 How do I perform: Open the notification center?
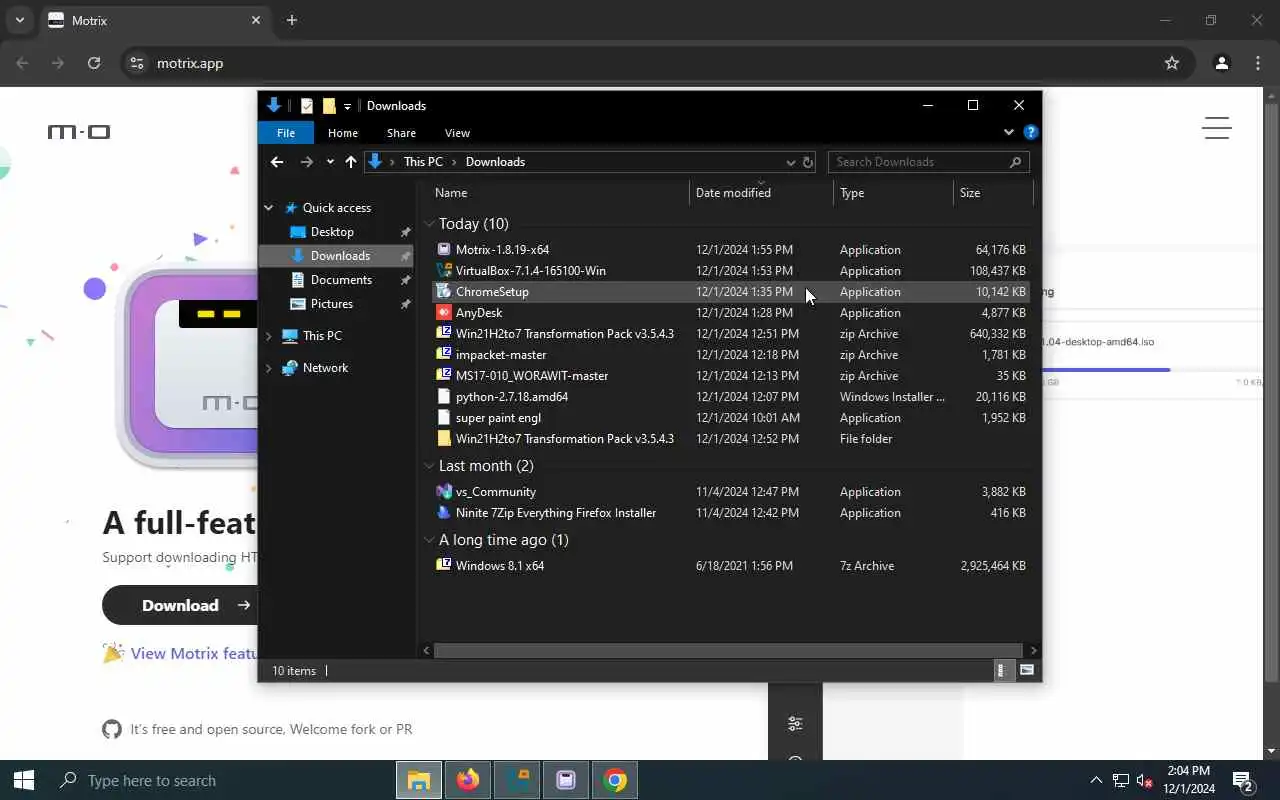coord(1243,780)
